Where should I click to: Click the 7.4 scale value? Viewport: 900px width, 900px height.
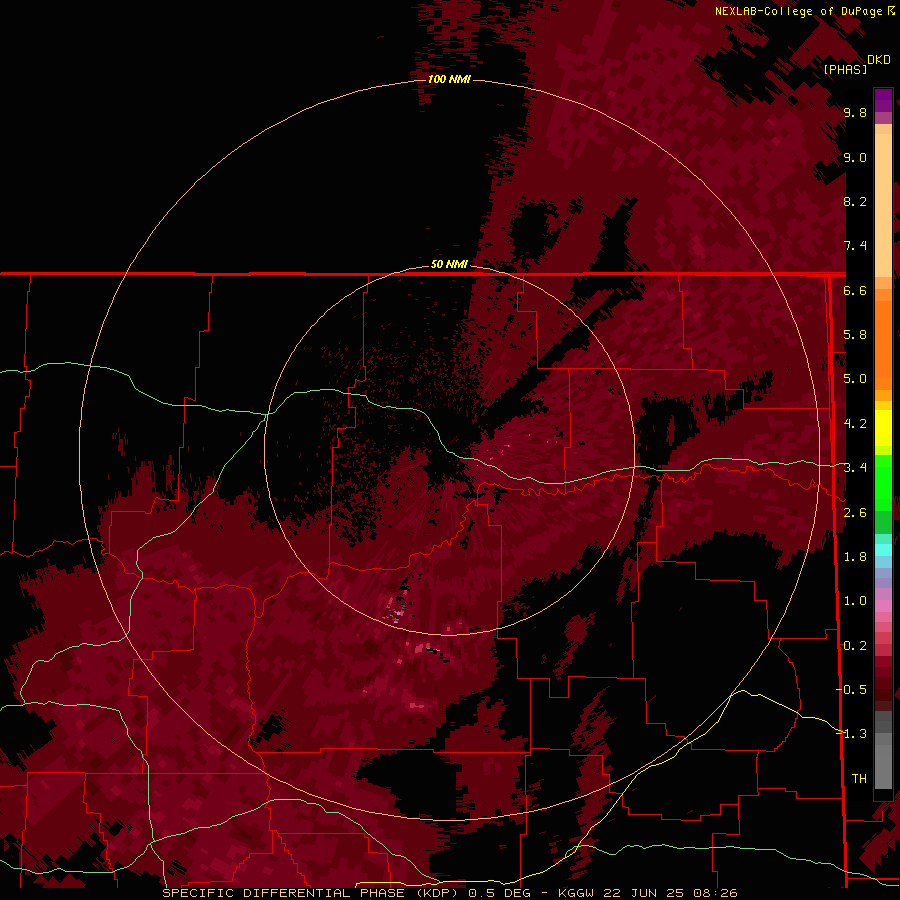(x=855, y=246)
